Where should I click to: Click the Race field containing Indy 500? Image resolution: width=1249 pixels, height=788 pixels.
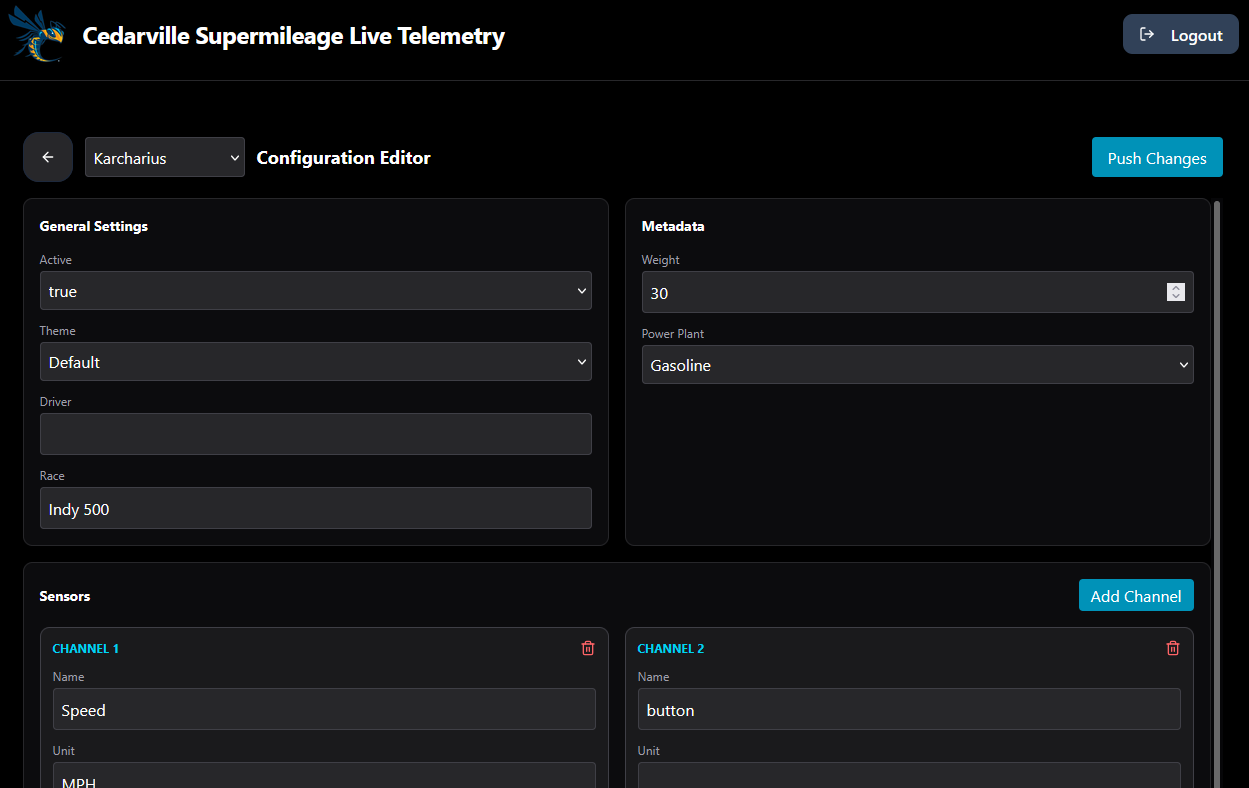click(x=316, y=508)
